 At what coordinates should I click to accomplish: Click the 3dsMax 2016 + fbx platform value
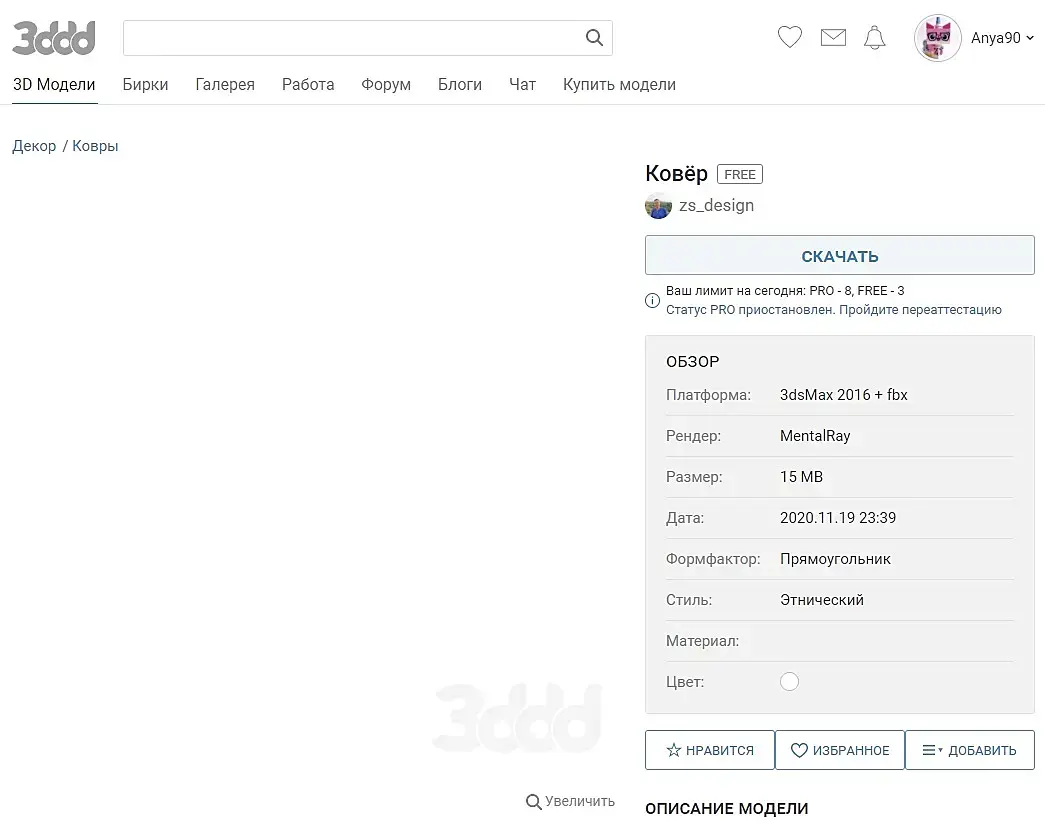tap(844, 395)
